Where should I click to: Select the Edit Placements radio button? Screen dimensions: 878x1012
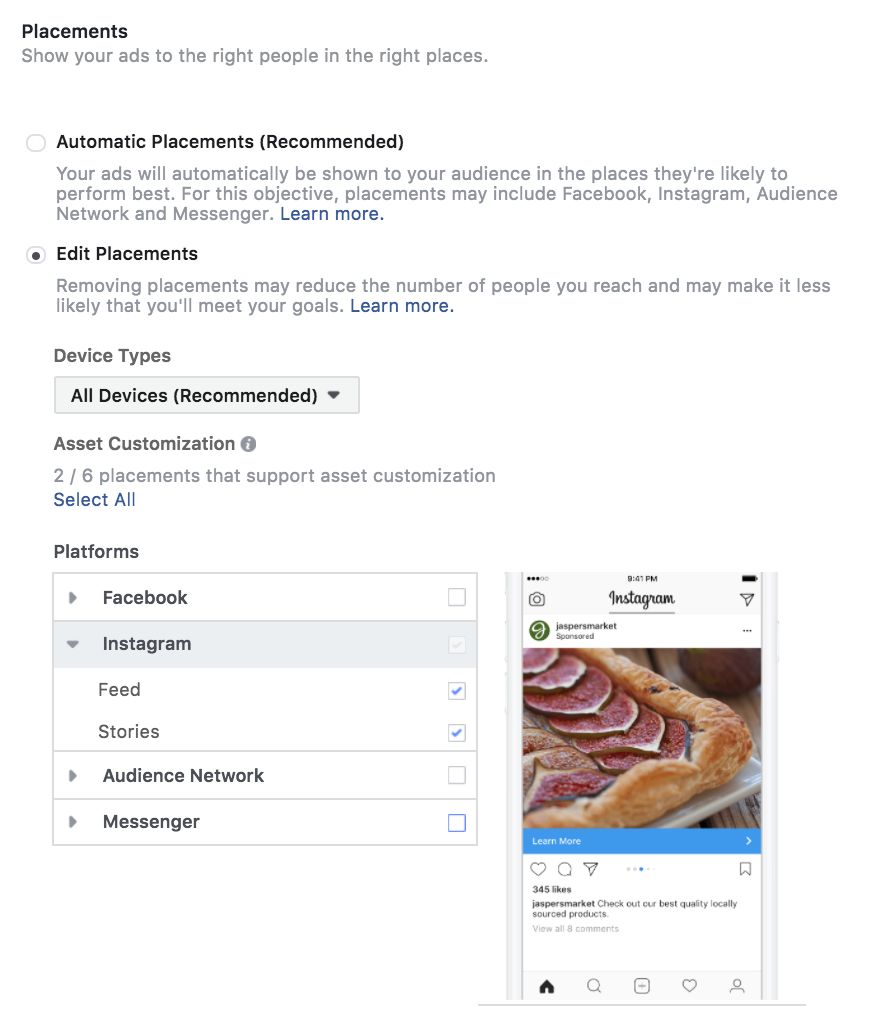coord(36,255)
